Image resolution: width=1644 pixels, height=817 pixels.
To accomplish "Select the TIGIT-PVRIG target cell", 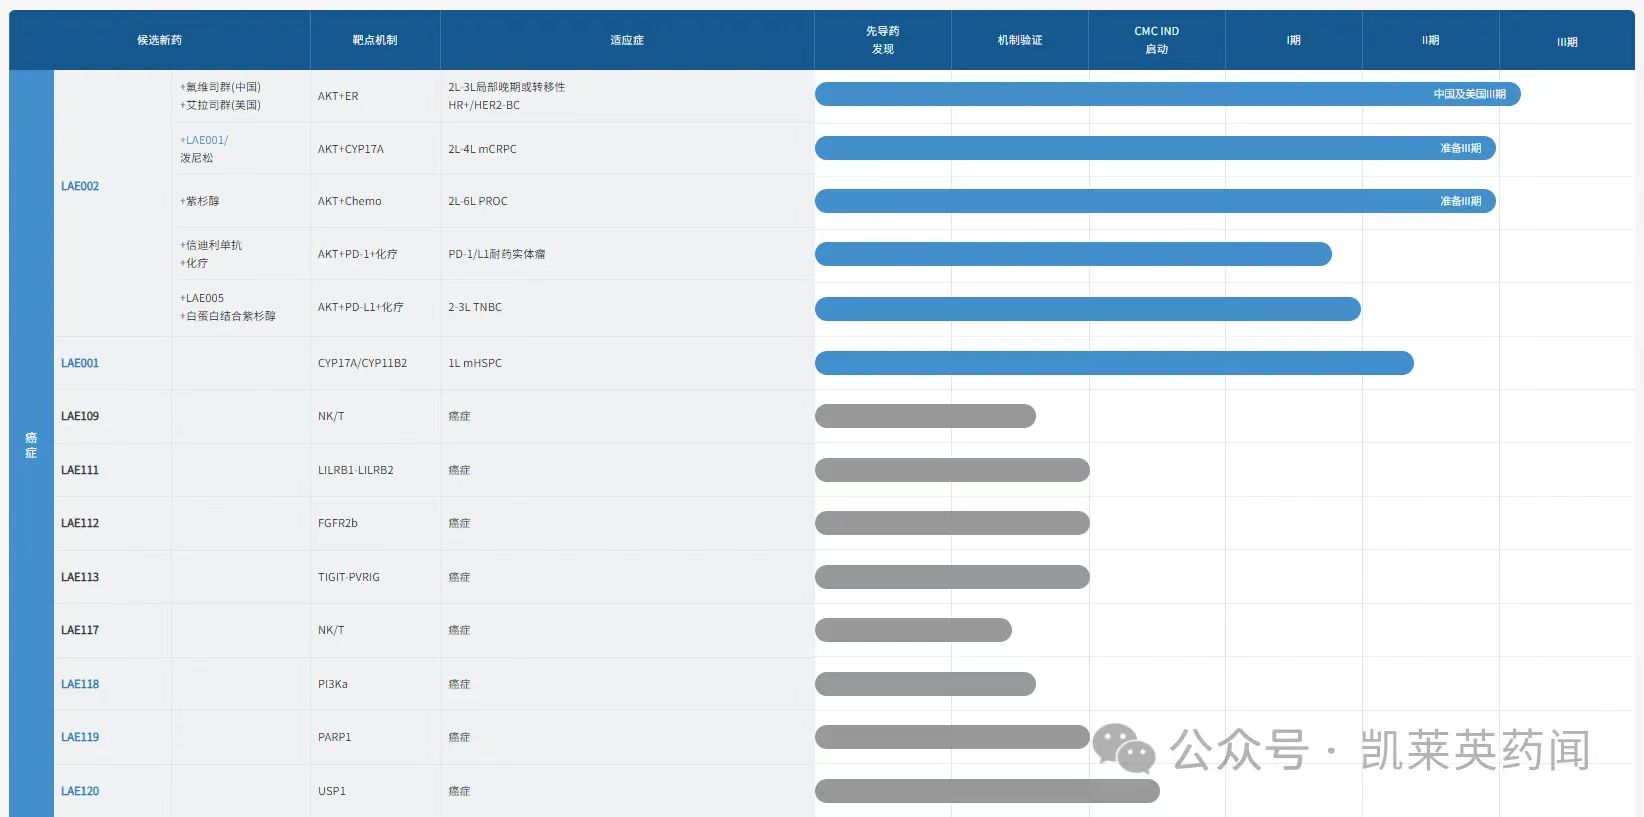I will 349,577.
